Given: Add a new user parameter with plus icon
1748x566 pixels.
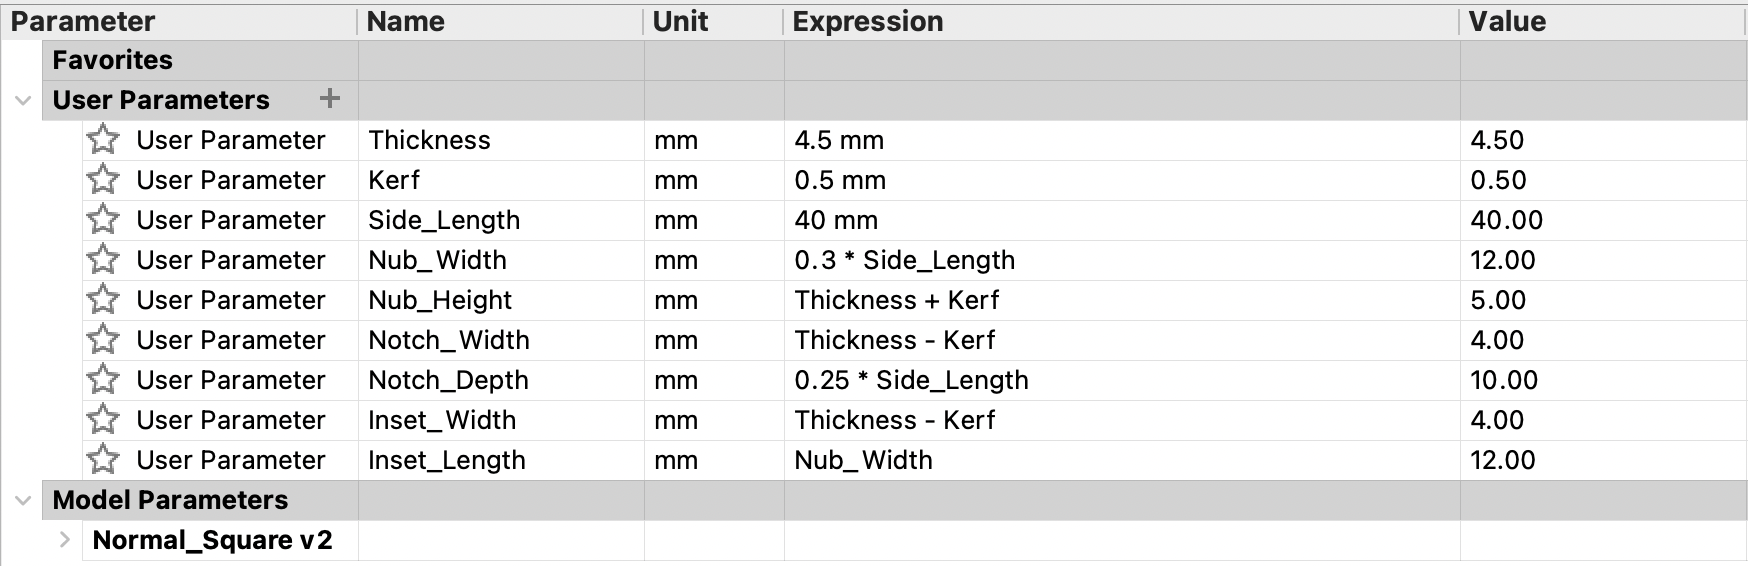Looking at the screenshot, I should pos(329,99).
